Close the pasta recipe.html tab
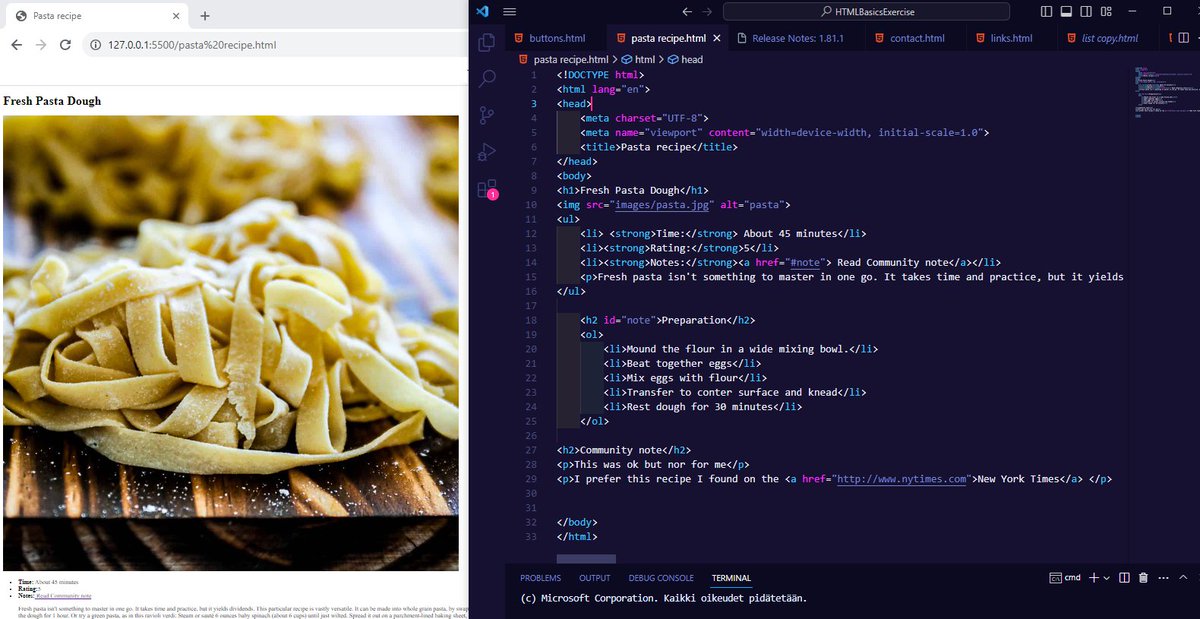Viewport: 1200px width, 619px height. click(719, 38)
